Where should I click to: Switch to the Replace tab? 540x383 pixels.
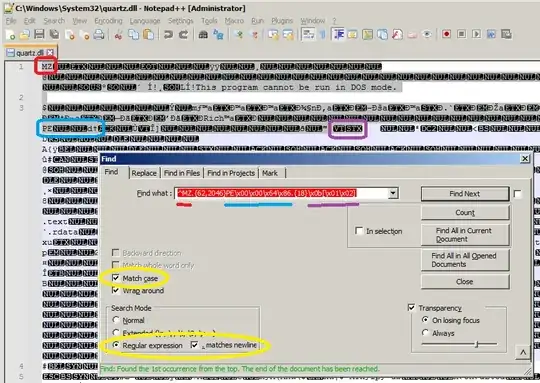click(144, 173)
